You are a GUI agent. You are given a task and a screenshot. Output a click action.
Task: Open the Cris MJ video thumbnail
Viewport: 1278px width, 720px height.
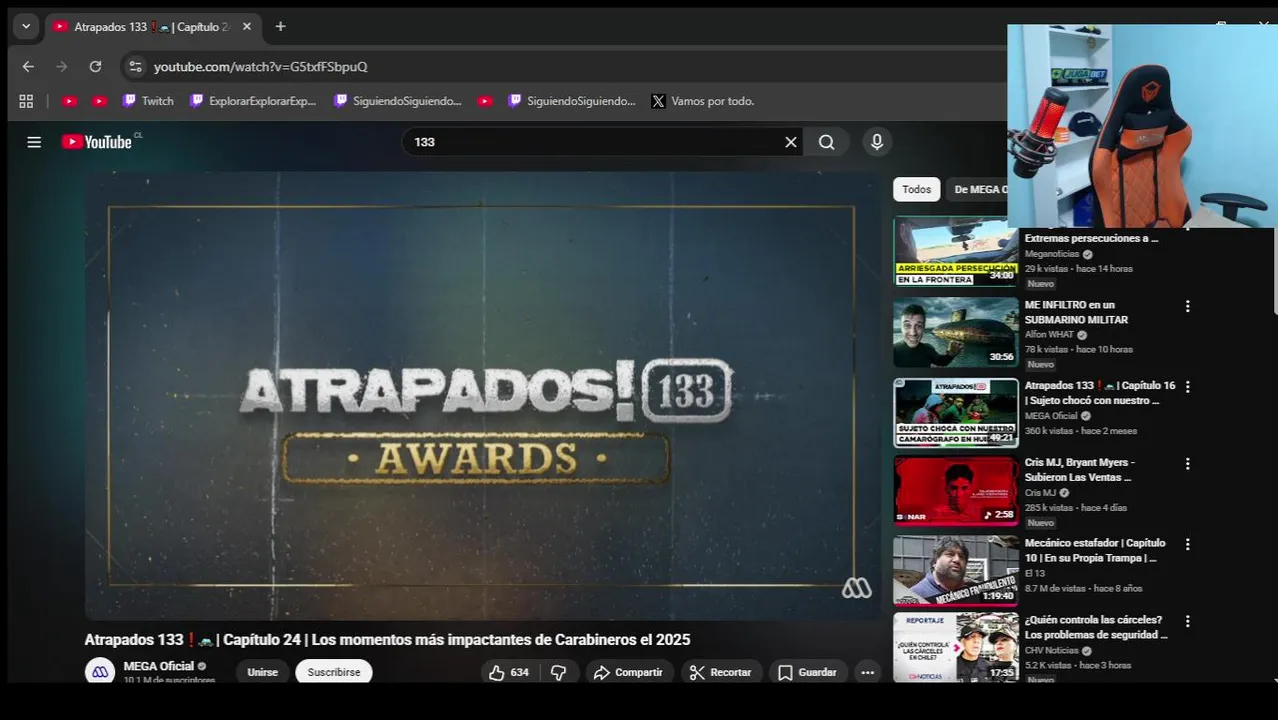pos(955,490)
